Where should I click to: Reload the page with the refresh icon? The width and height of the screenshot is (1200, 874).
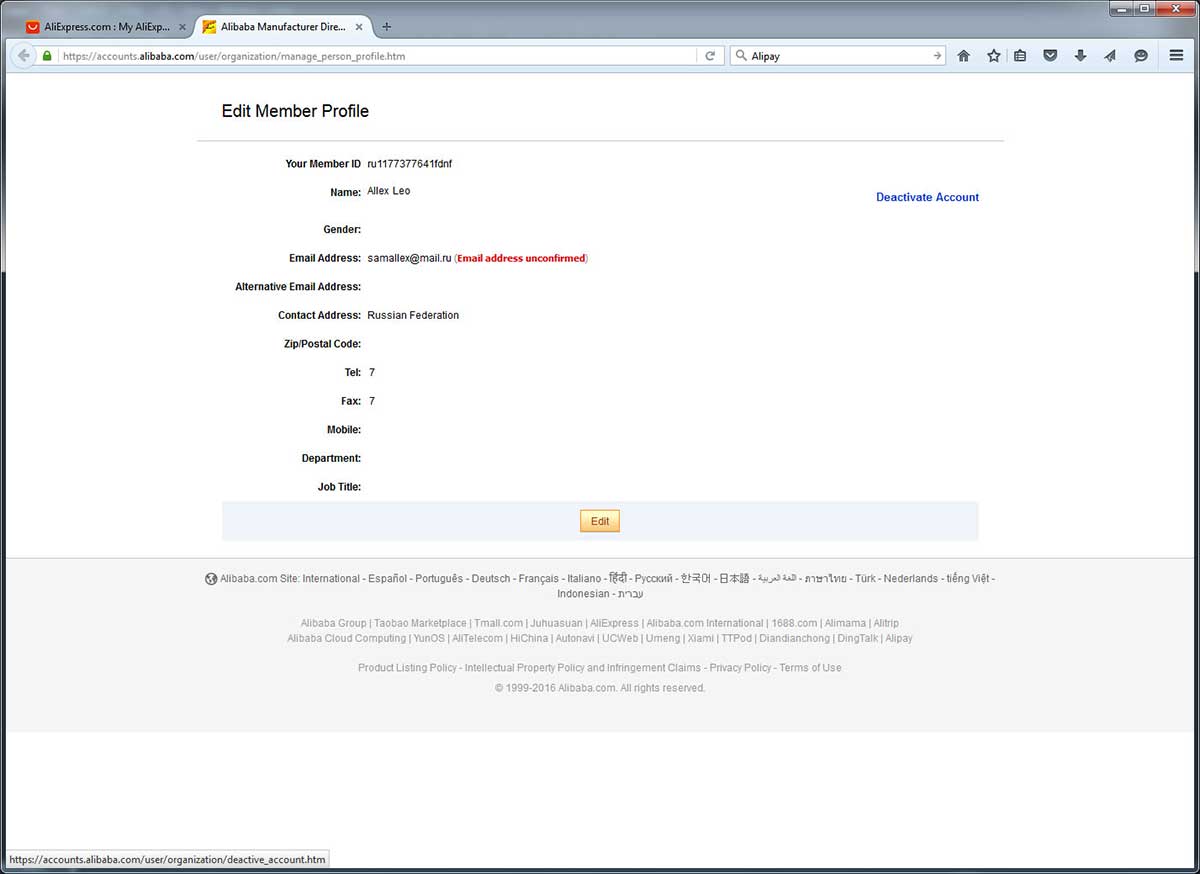[x=710, y=56]
